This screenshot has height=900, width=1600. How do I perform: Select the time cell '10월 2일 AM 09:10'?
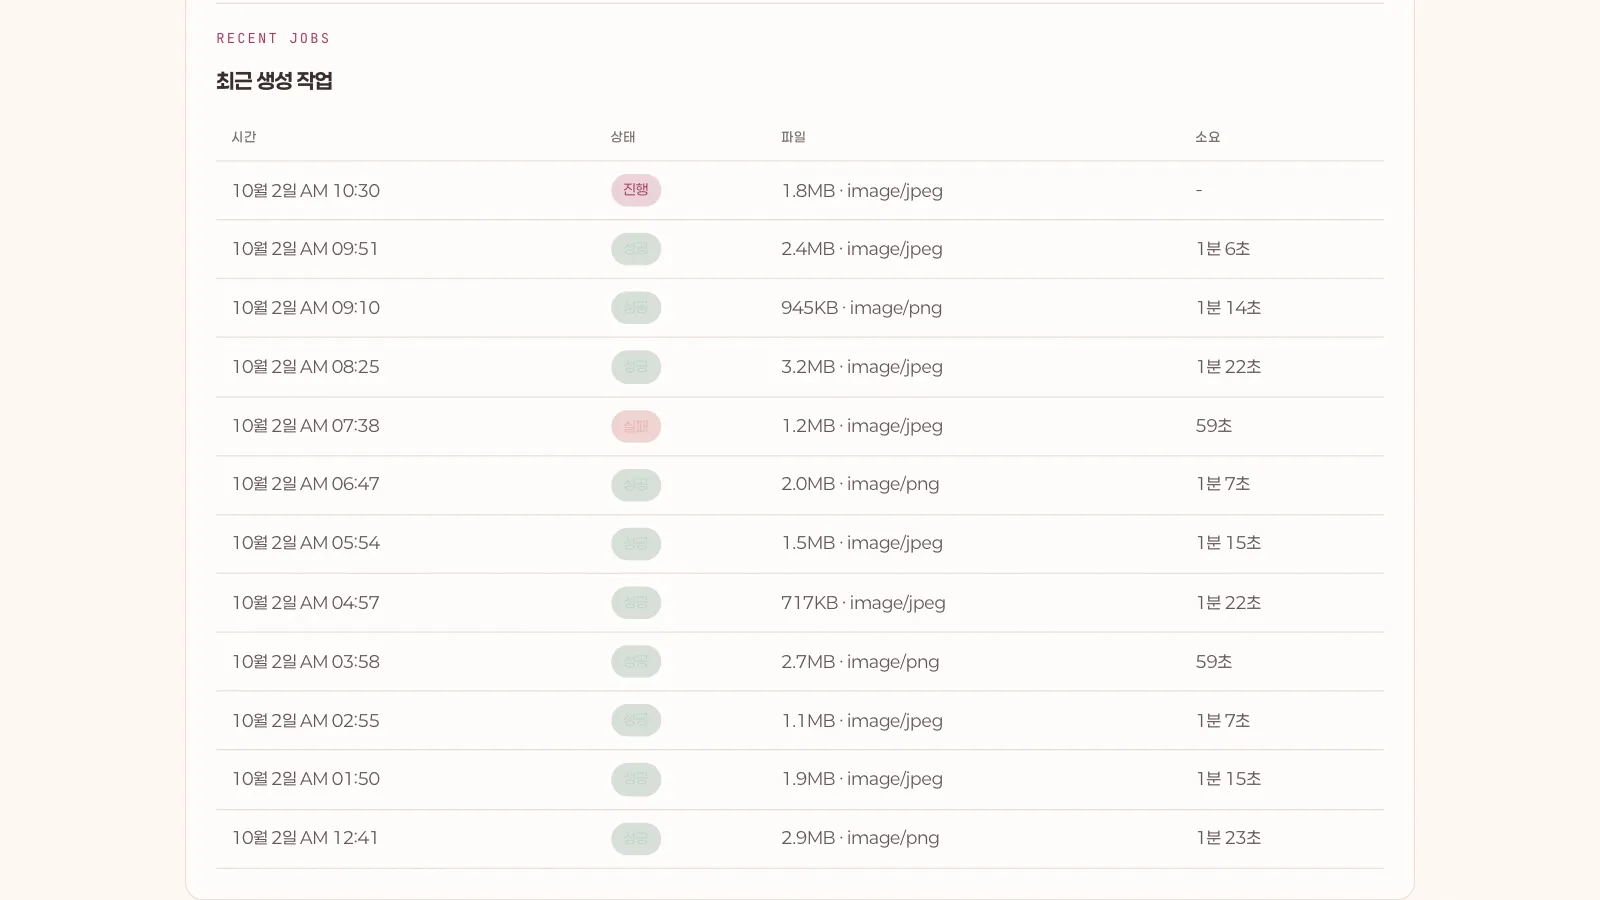pos(306,308)
